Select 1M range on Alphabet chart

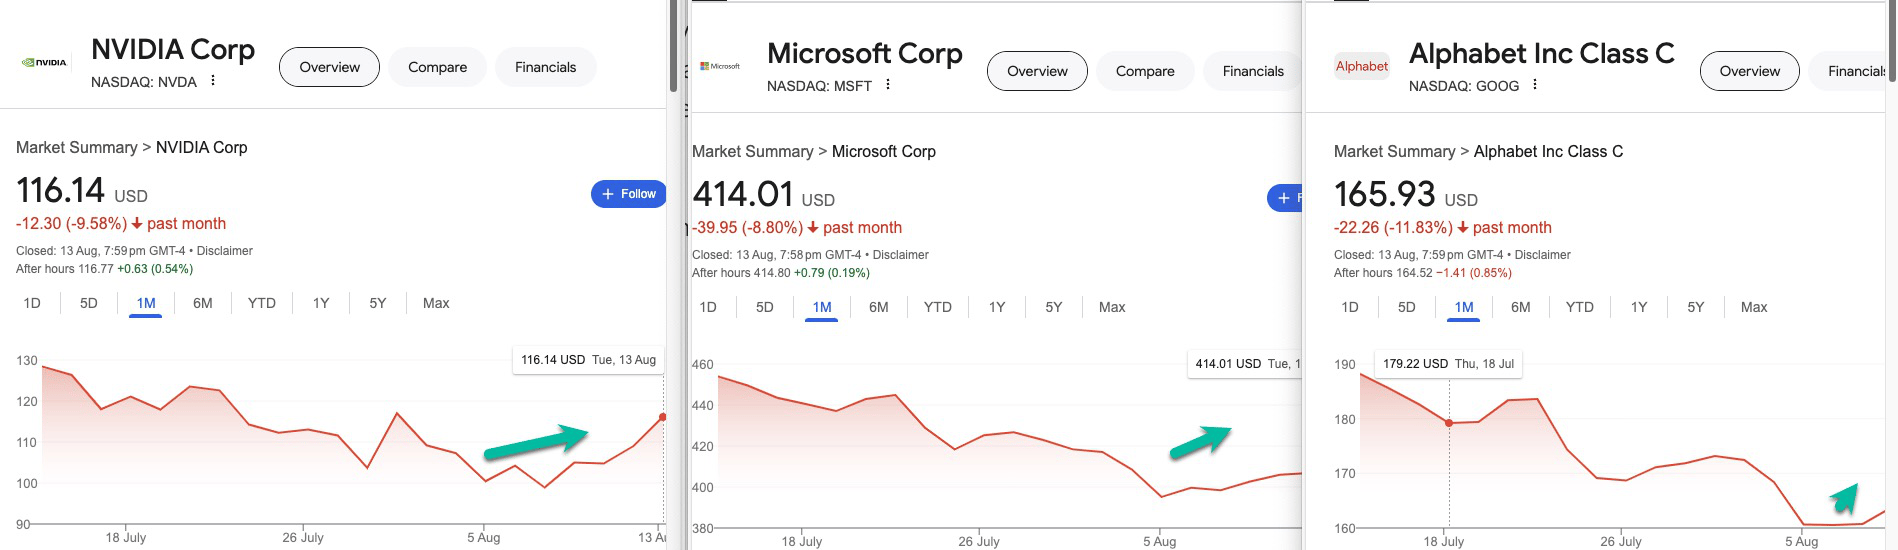click(1464, 307)
